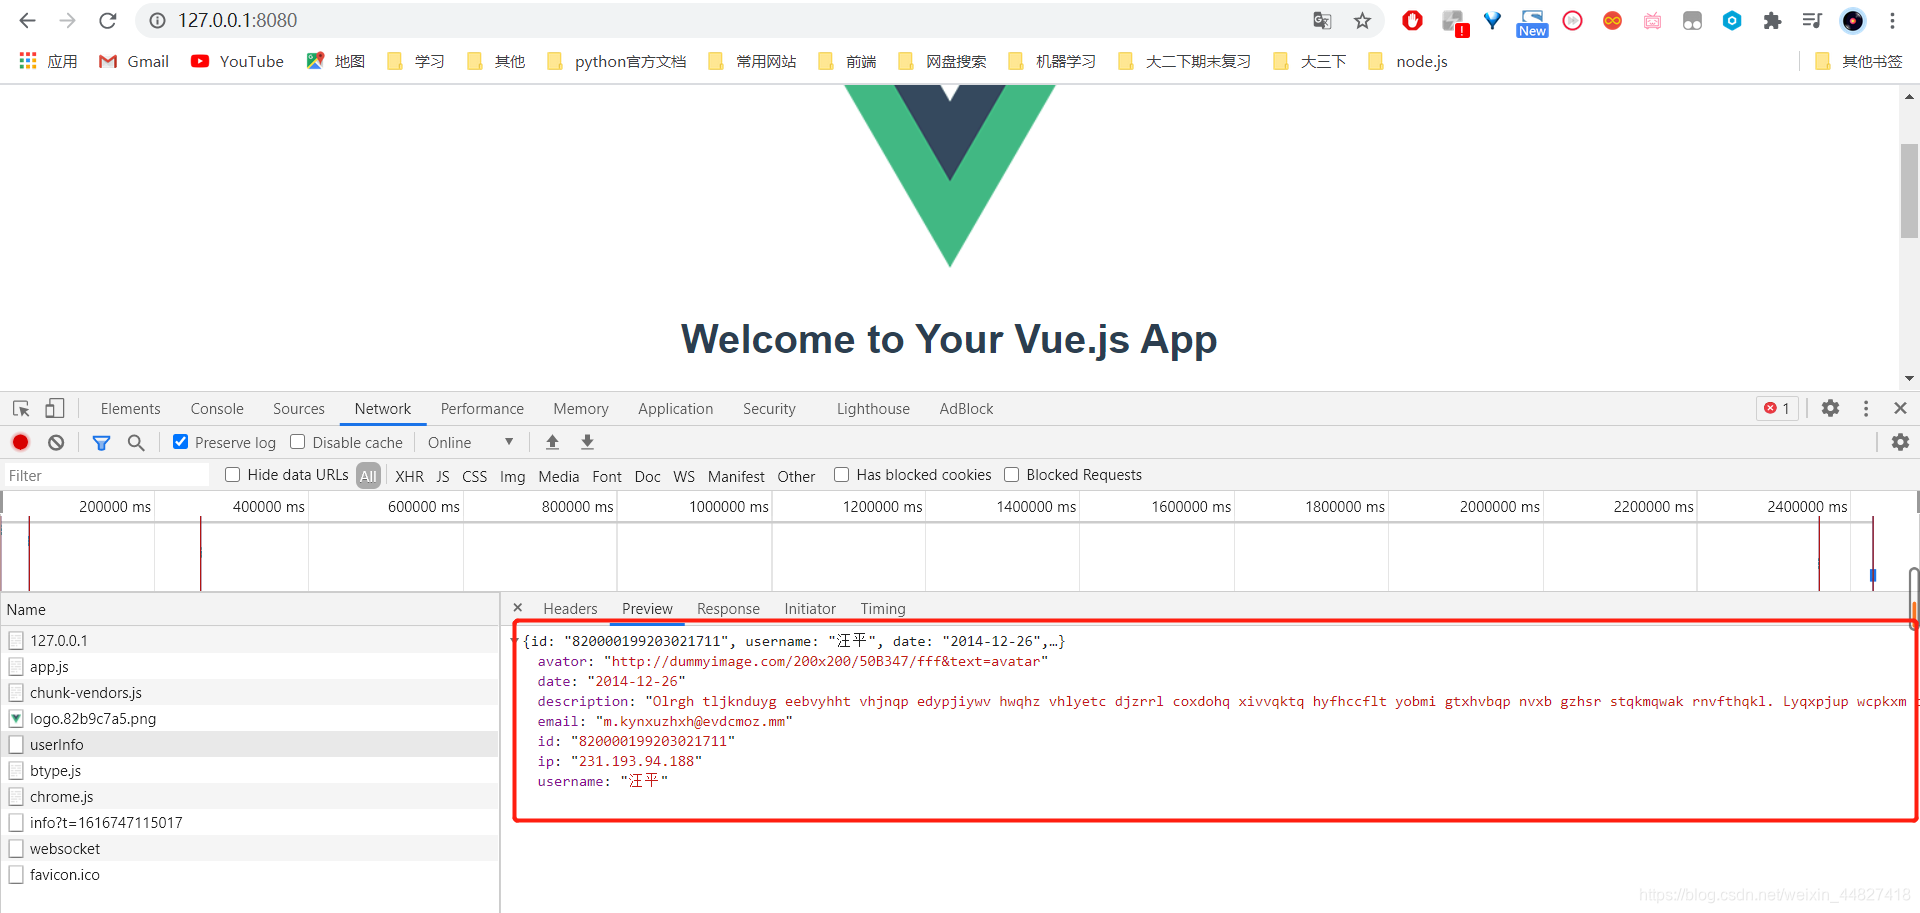Select the All filter button

pyautogui.click(x=369, y=476)
